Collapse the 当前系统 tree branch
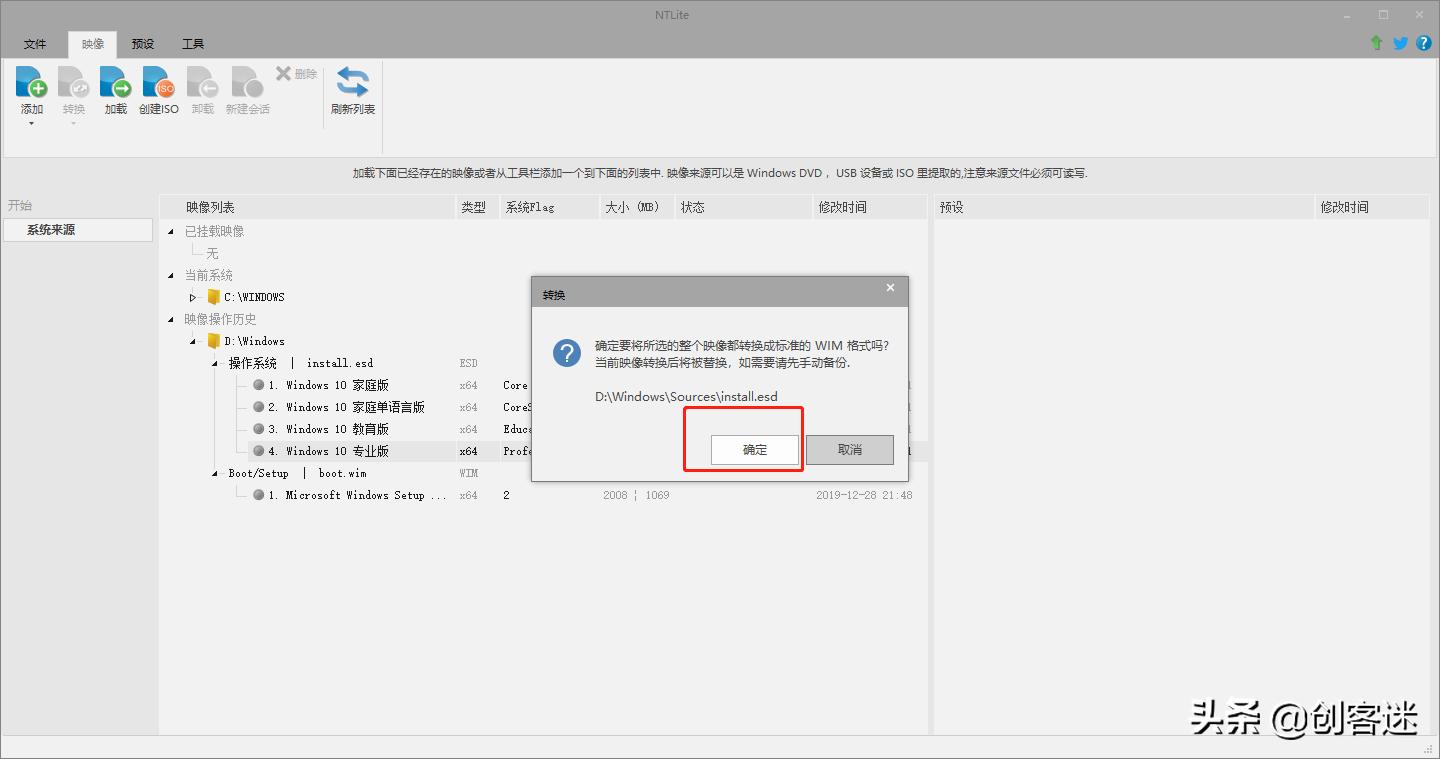This screenshot has width=1440, height=759. click(x=170, y=275)
